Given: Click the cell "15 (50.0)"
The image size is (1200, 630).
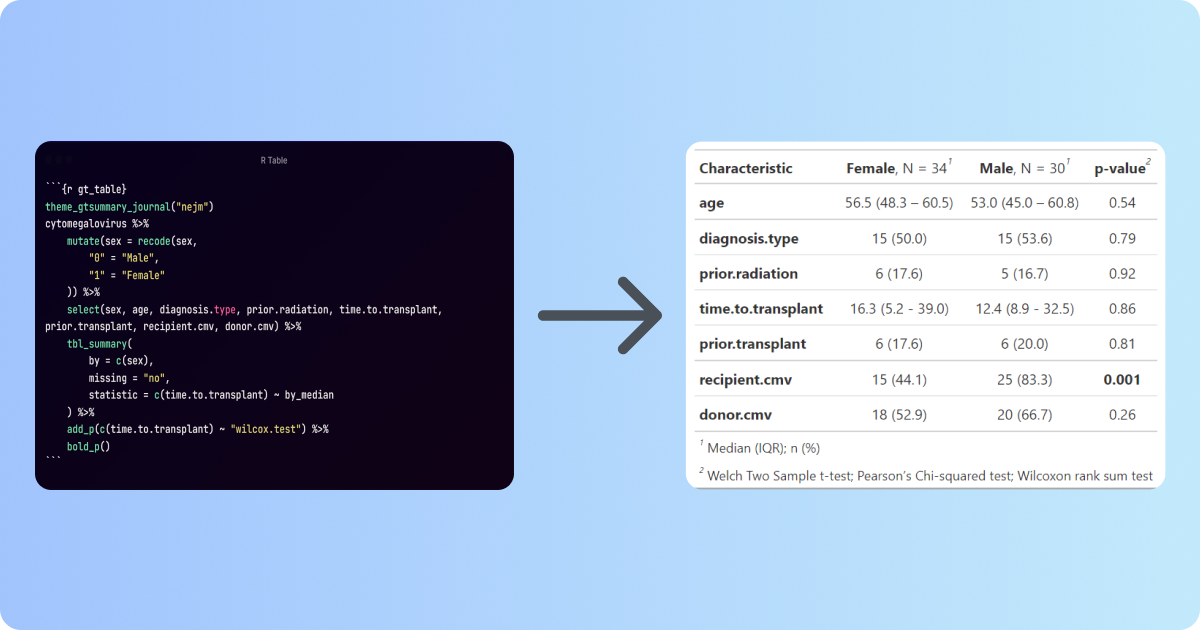Looking at the screenshot, I should click(899, 239).
